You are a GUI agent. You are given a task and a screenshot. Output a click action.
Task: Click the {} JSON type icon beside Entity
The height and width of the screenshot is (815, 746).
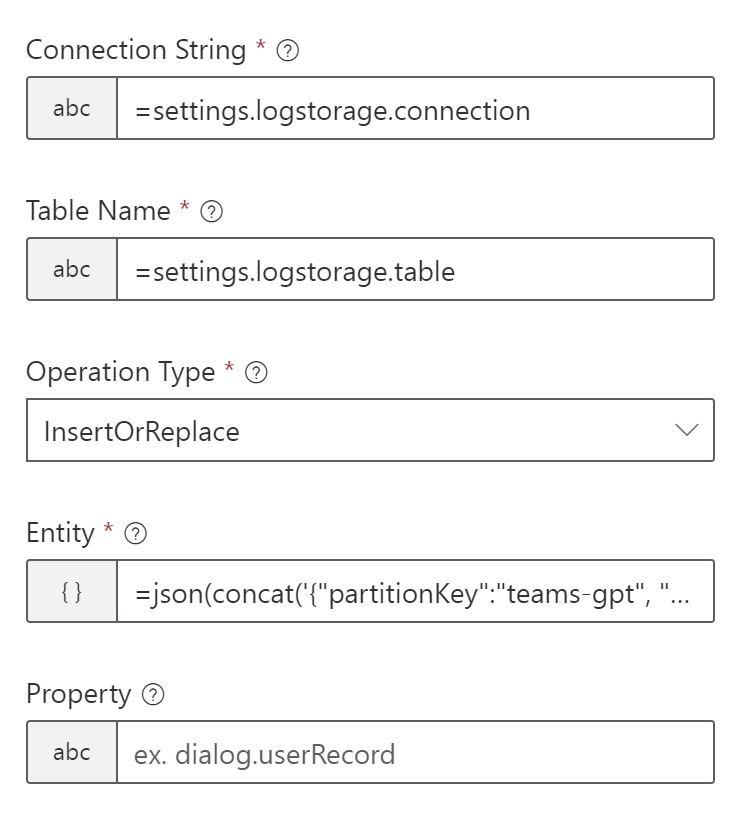click(x=71, y=592)
